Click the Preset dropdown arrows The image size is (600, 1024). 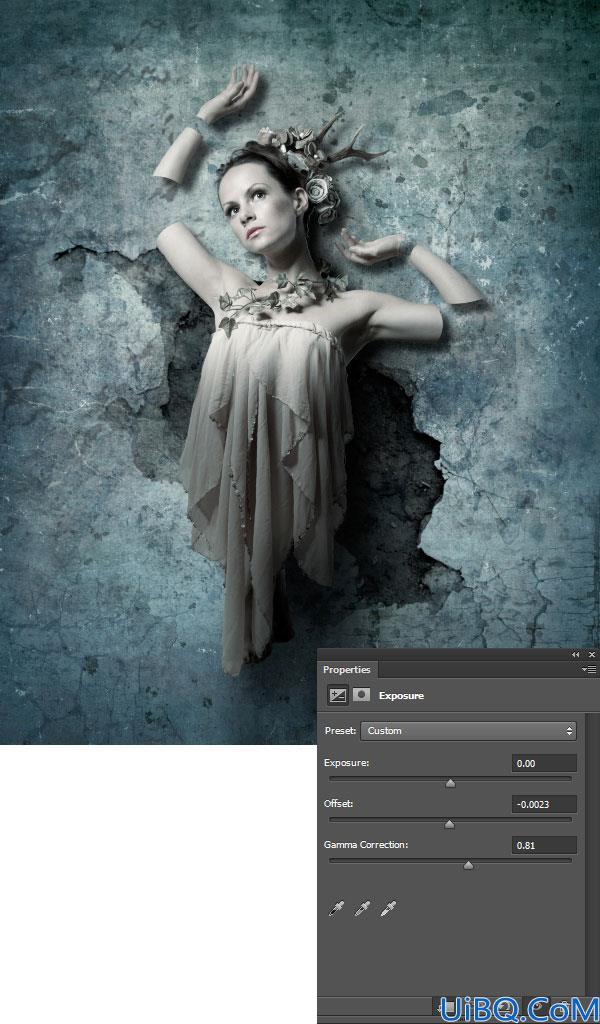pos(570,731)
